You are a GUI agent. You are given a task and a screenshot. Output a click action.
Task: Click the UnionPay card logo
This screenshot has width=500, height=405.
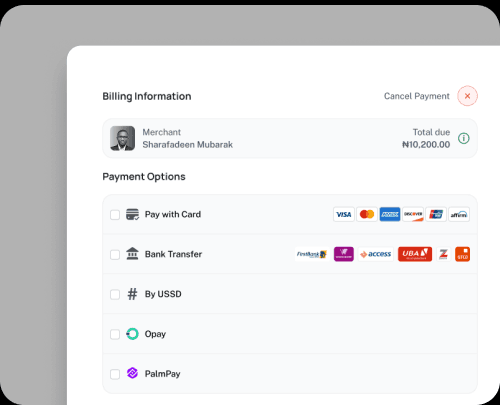tap(436, 214)
